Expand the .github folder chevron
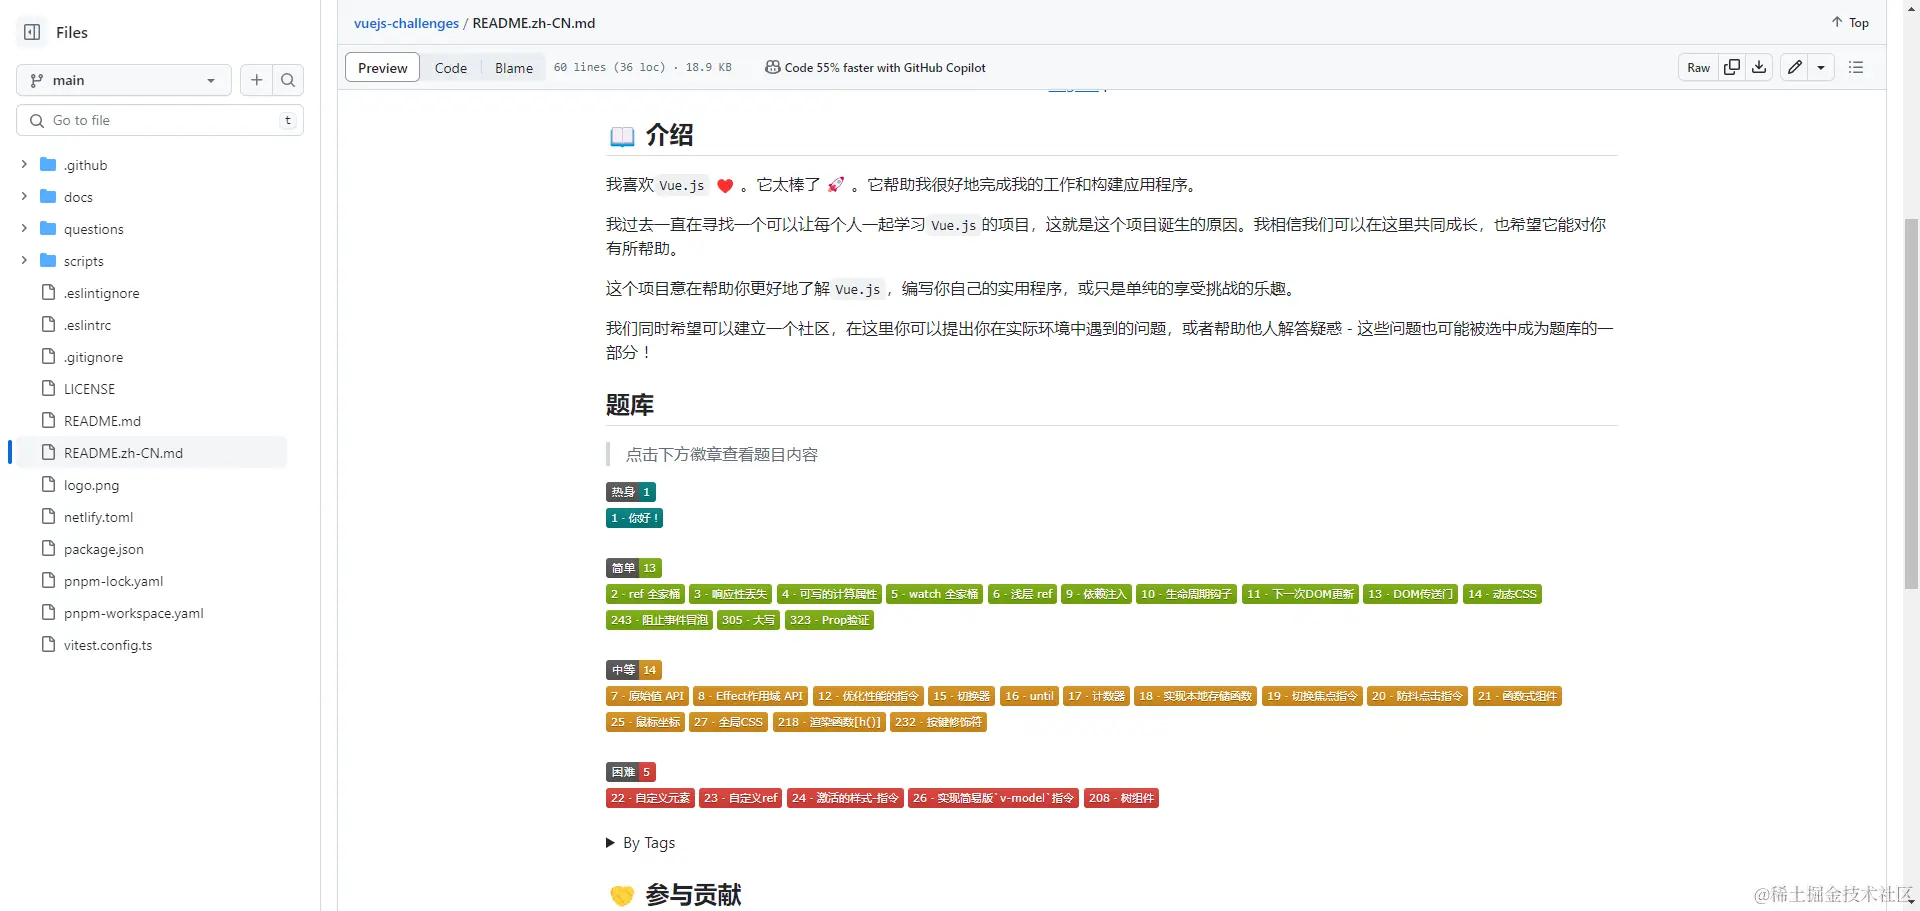 point(24,164)
